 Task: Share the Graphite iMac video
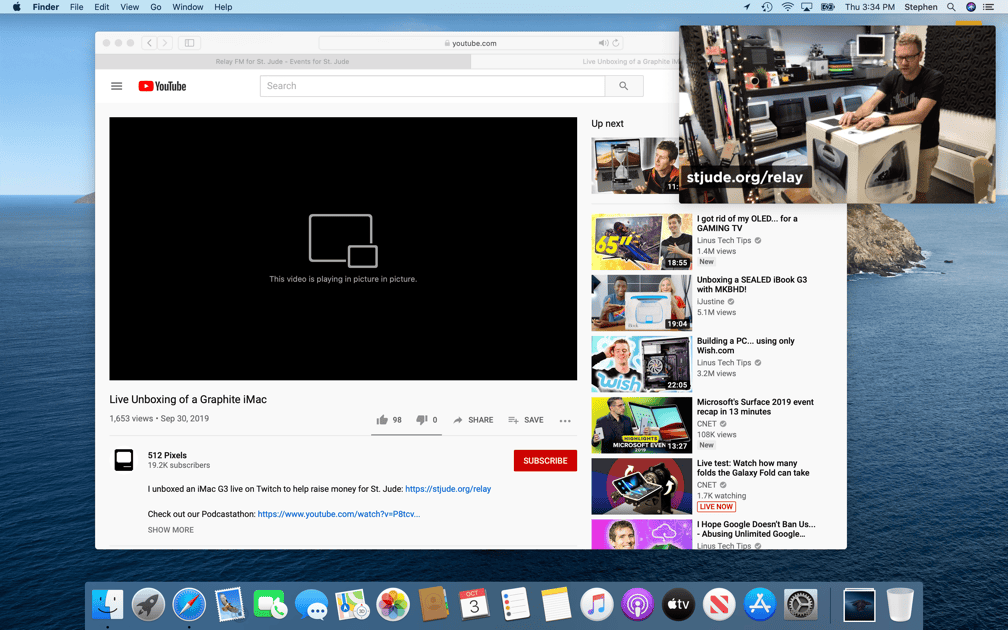(x=473, y=420)
